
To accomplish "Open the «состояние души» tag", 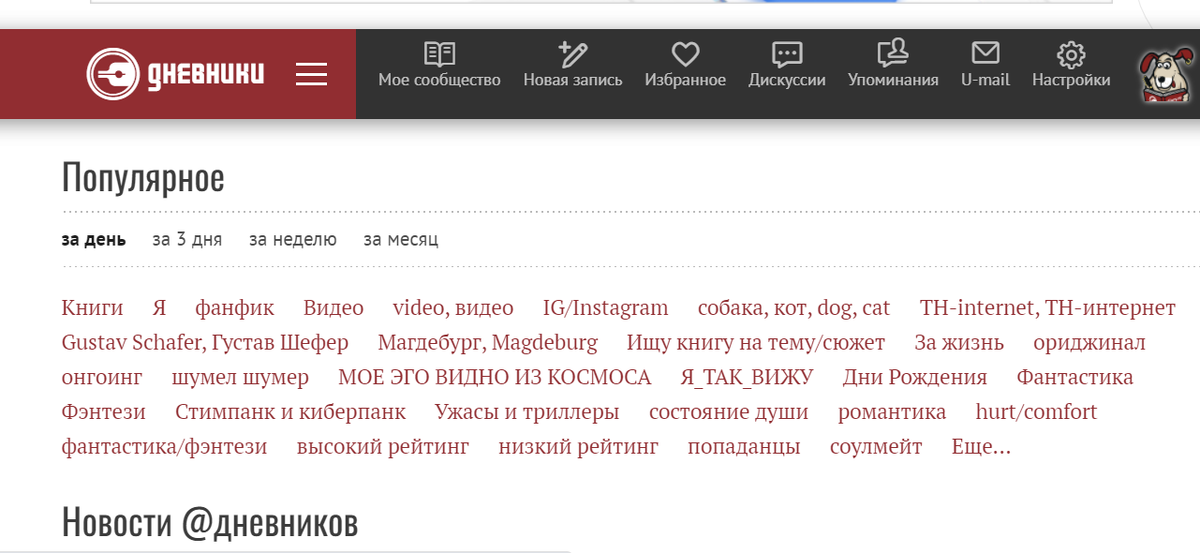I will (729, 412).
